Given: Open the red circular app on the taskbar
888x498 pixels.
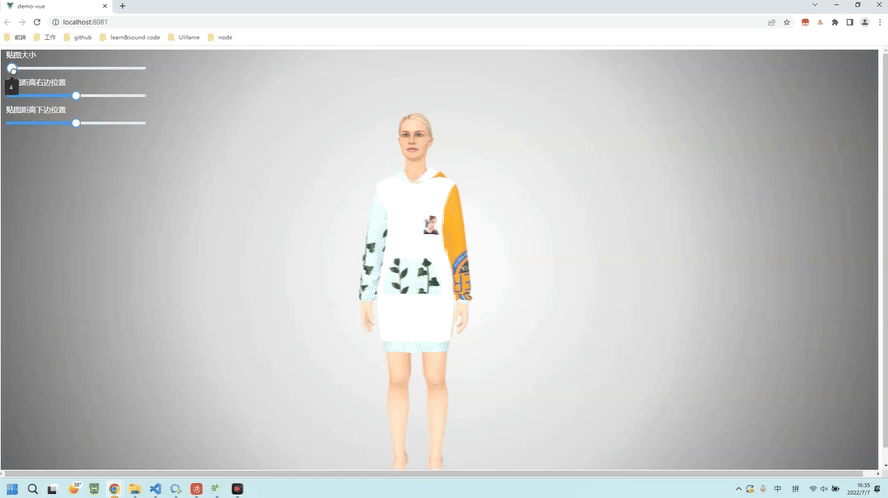Looking at the screenshot, I should coord(197,489).
